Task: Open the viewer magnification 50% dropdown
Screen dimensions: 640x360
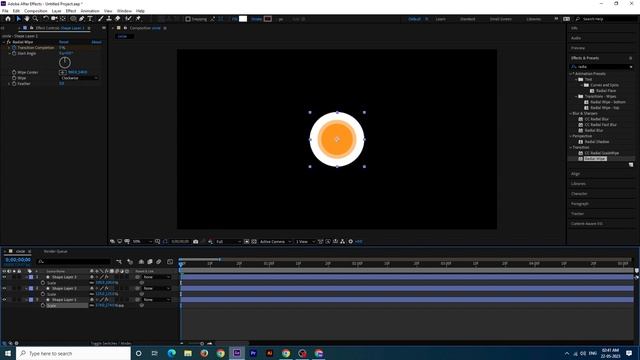Action: point(142,242)
